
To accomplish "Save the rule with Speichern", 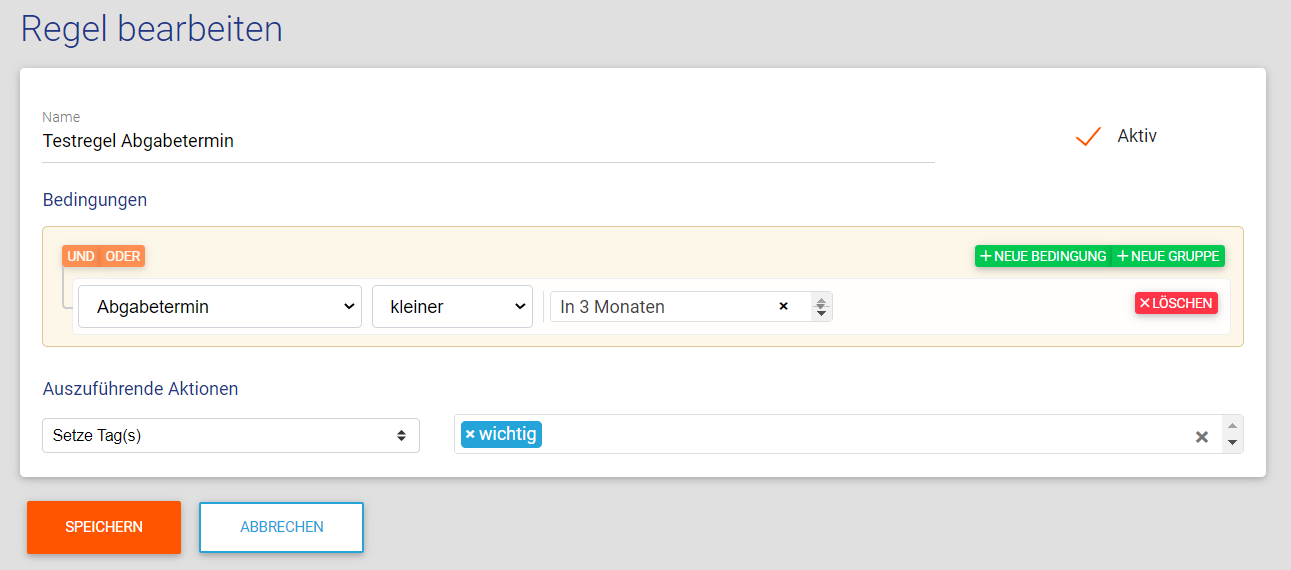I will [104, 527].
